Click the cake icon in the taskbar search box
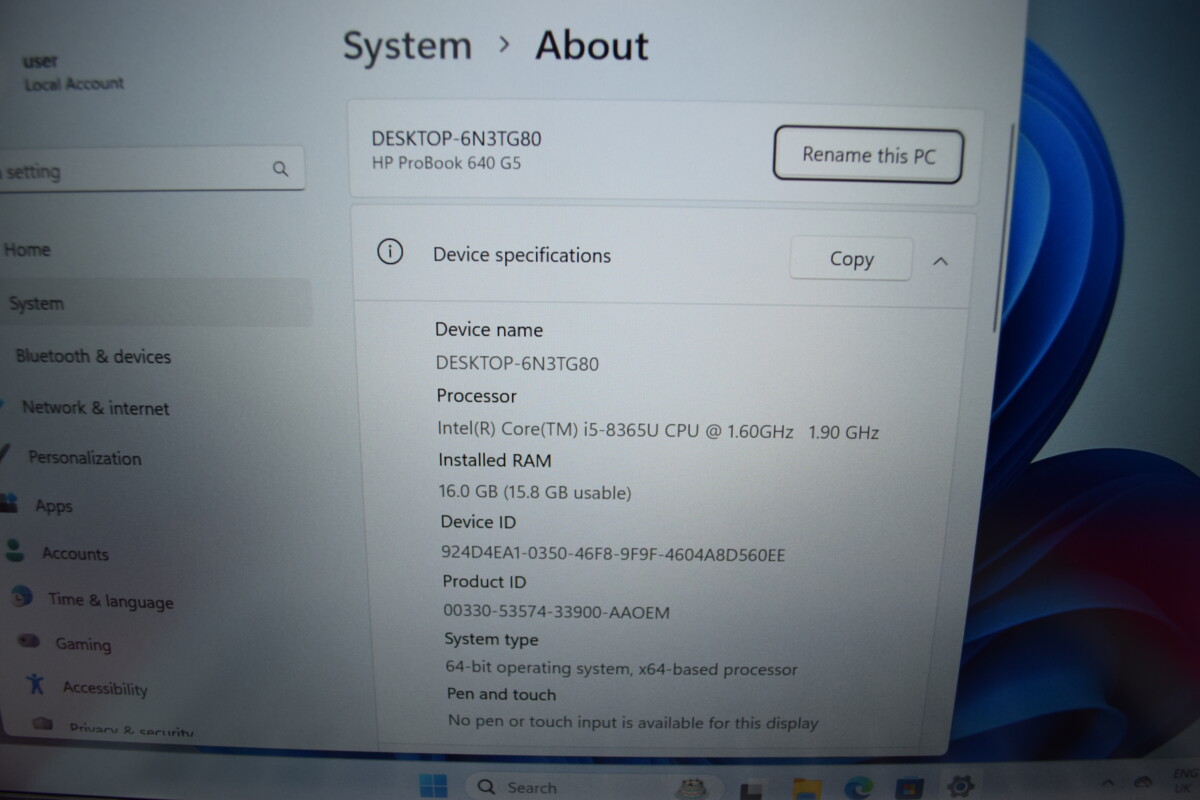 click(692, 789)
